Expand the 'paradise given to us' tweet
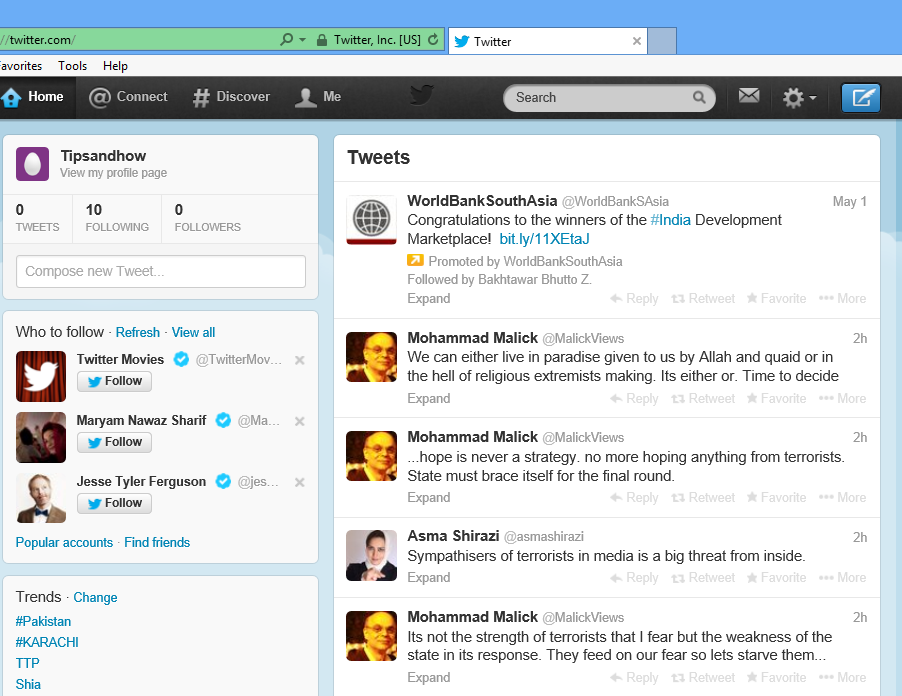The height and width of the screenshot is (696, 902). tap(429, 399)
